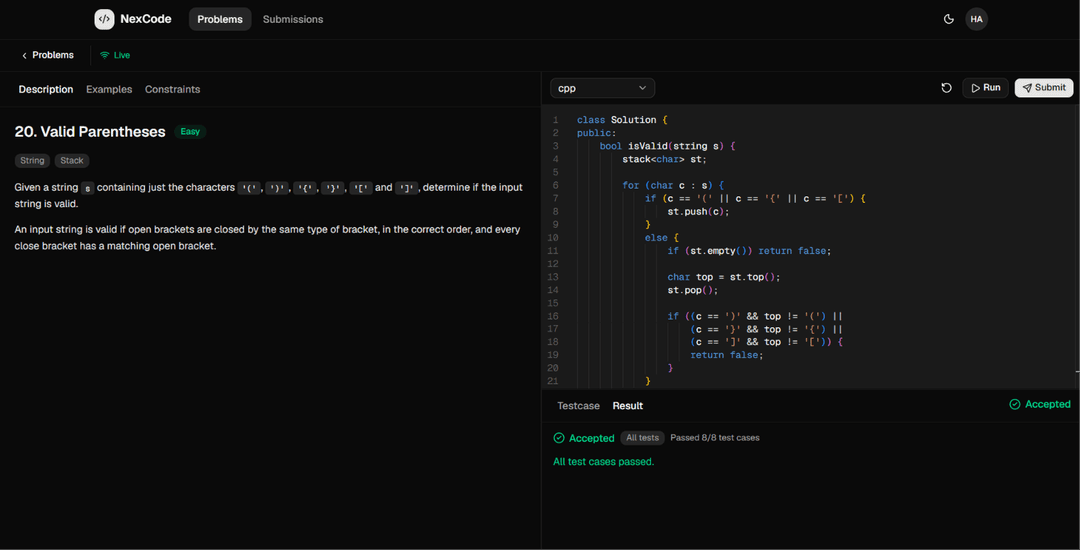The width and height of the screenshot is (1080, 550).
Task: Switch to the Constraints tab
Action: 172,89
